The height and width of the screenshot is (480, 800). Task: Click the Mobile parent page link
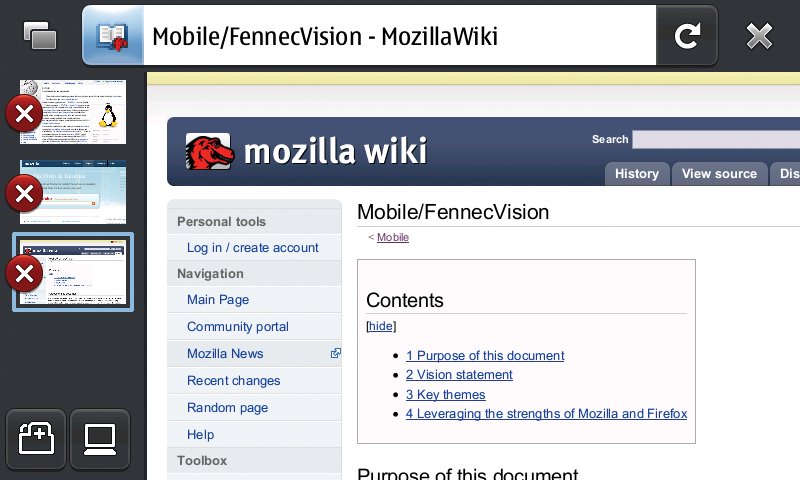(393, 237)
